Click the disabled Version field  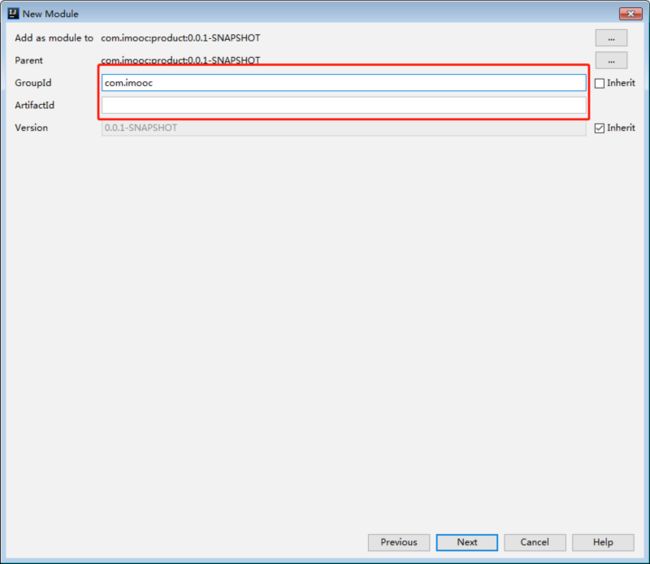pos(344,128)
